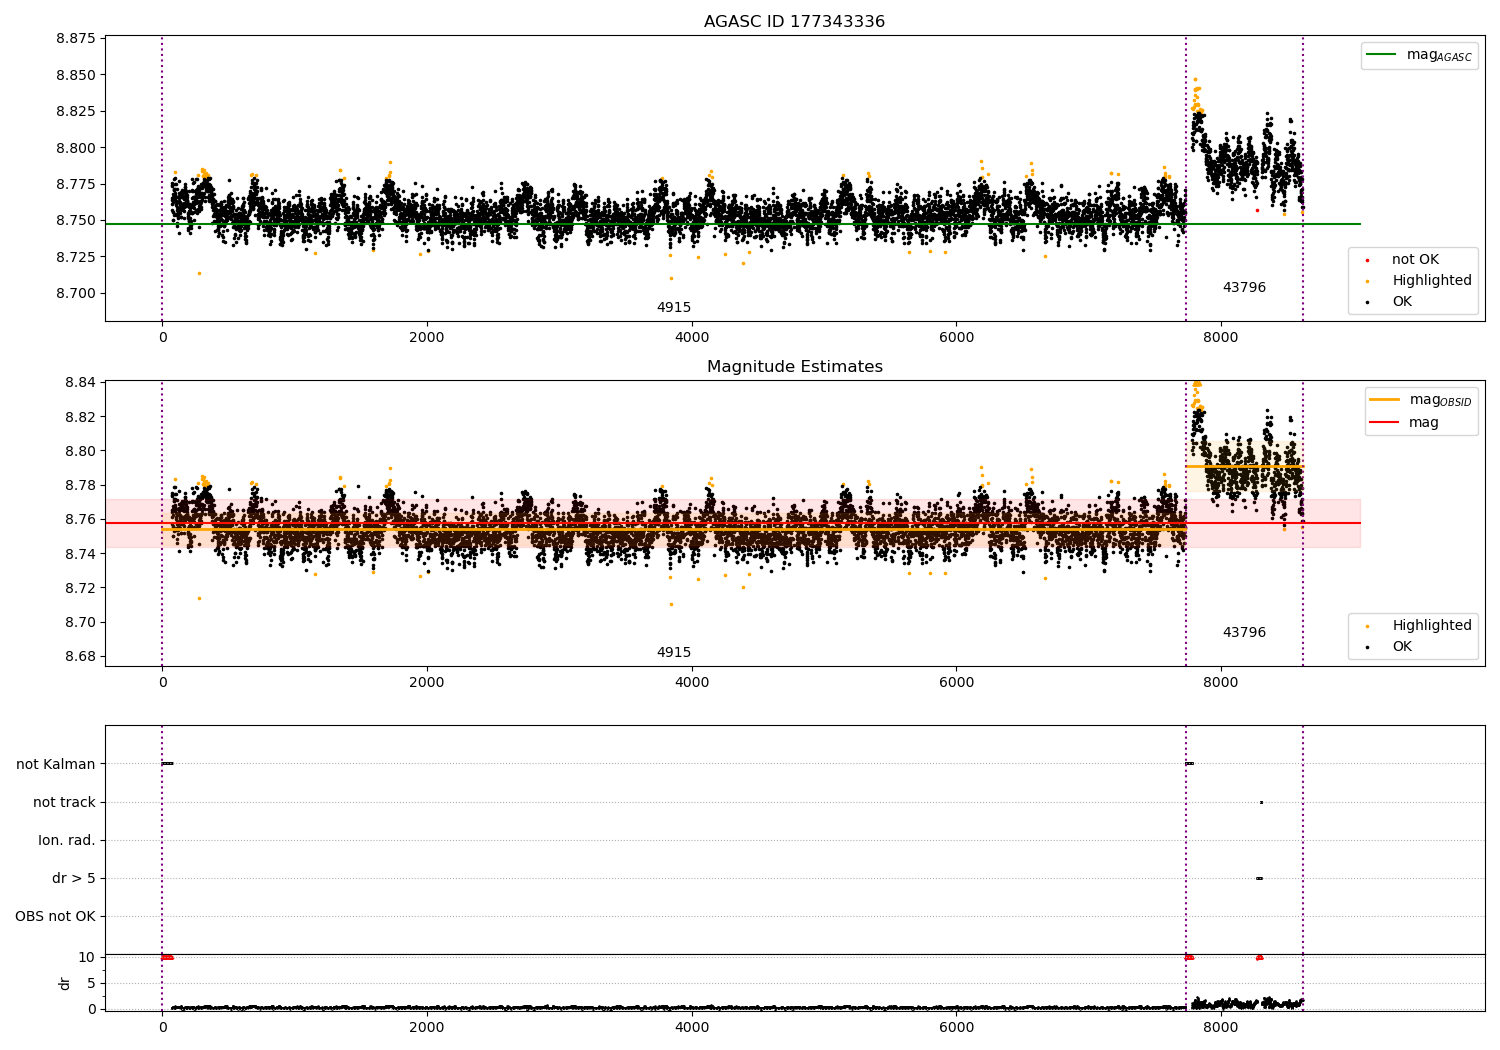Click the y-axis tick '8.70'

coord(80,623)
